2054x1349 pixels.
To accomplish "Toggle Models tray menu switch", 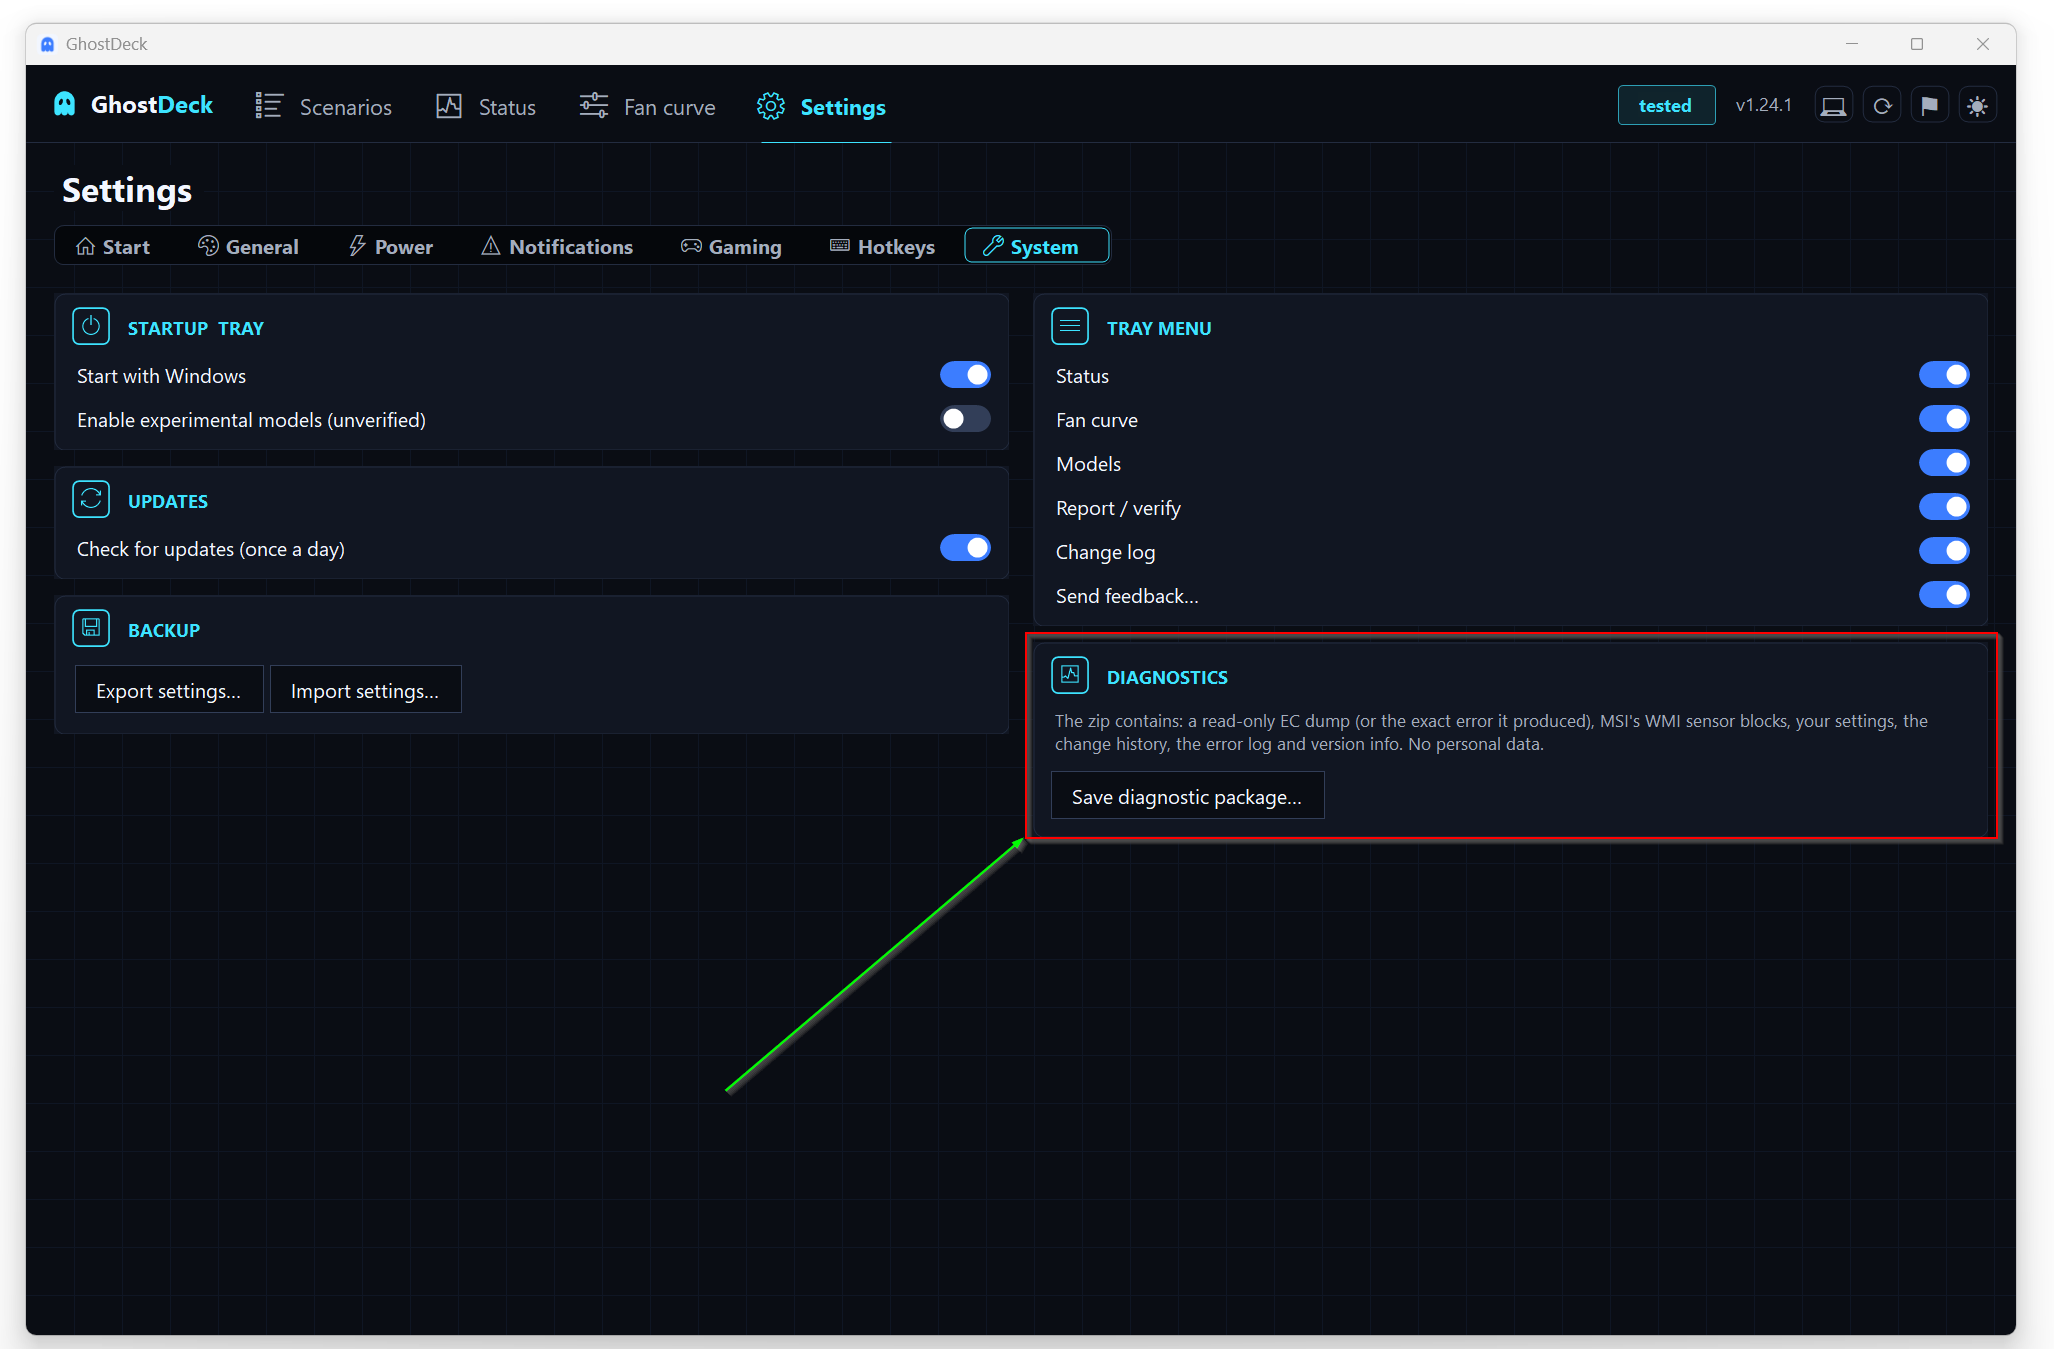I will (1944, 463).
